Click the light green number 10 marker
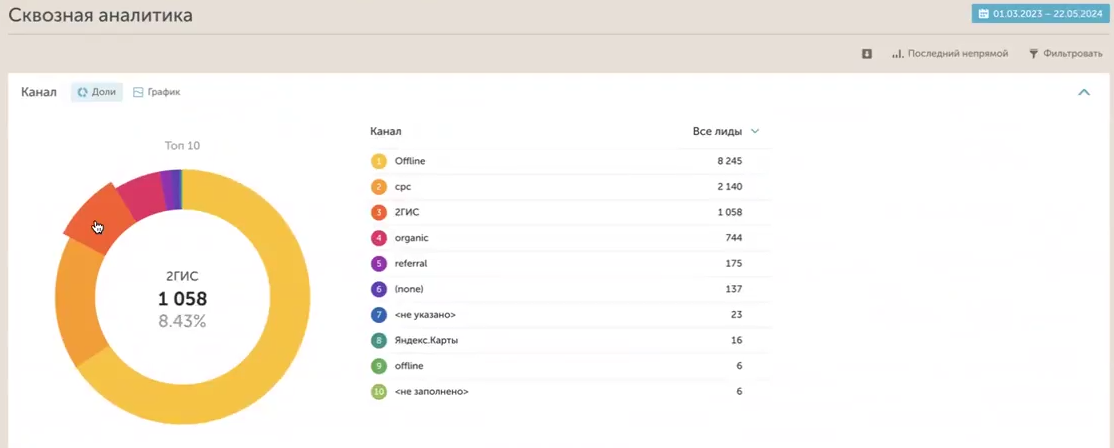Viewport: 1114px width, 448px height. 379,391
